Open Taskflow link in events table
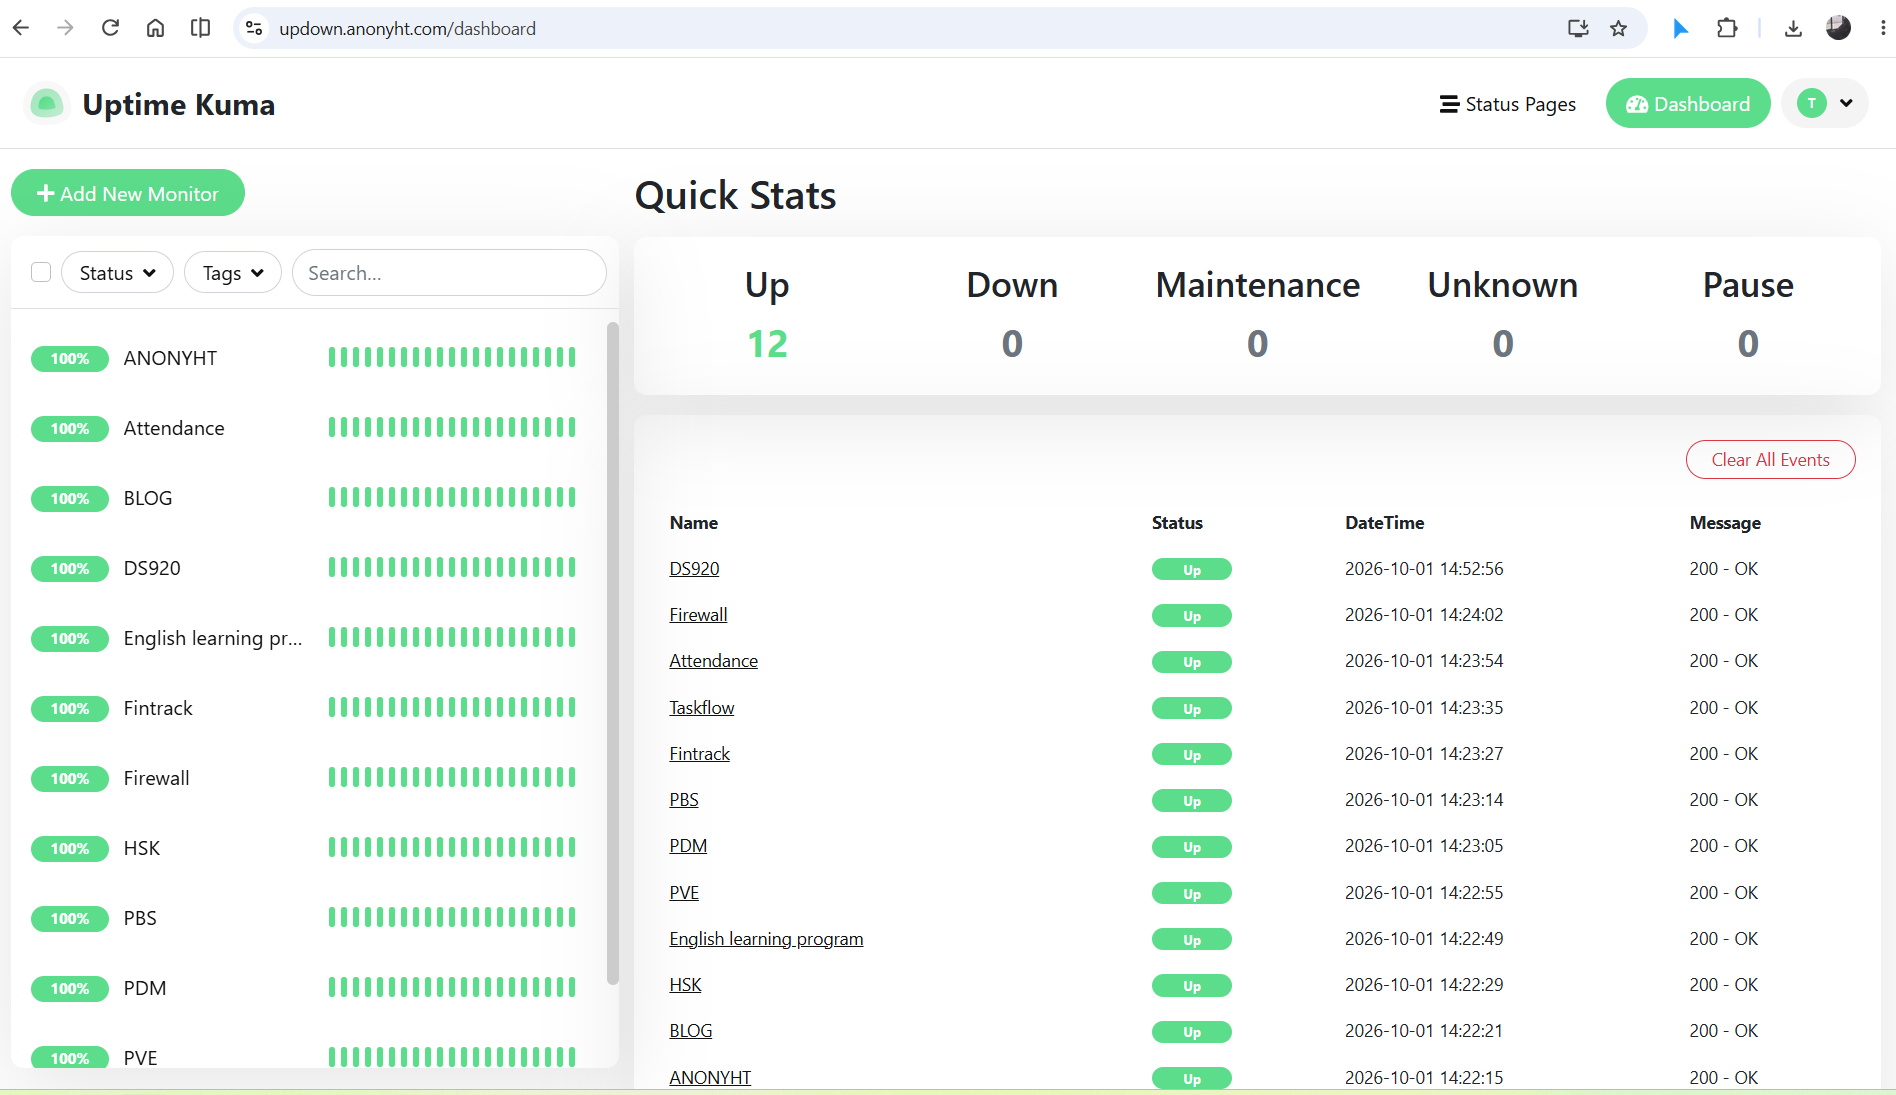Viewport: 1896px width, 1095px height. 701,707
